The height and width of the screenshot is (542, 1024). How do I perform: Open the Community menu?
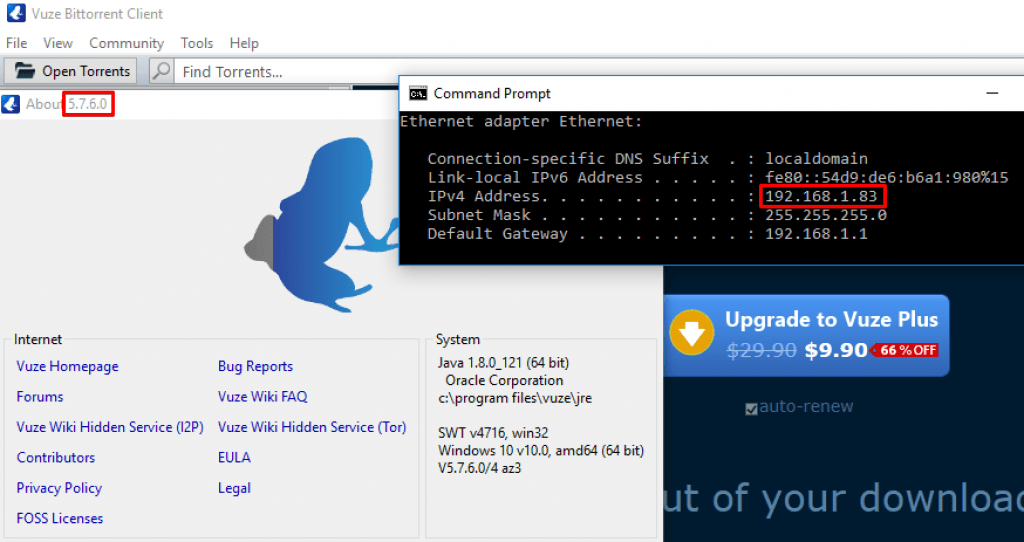126,43
